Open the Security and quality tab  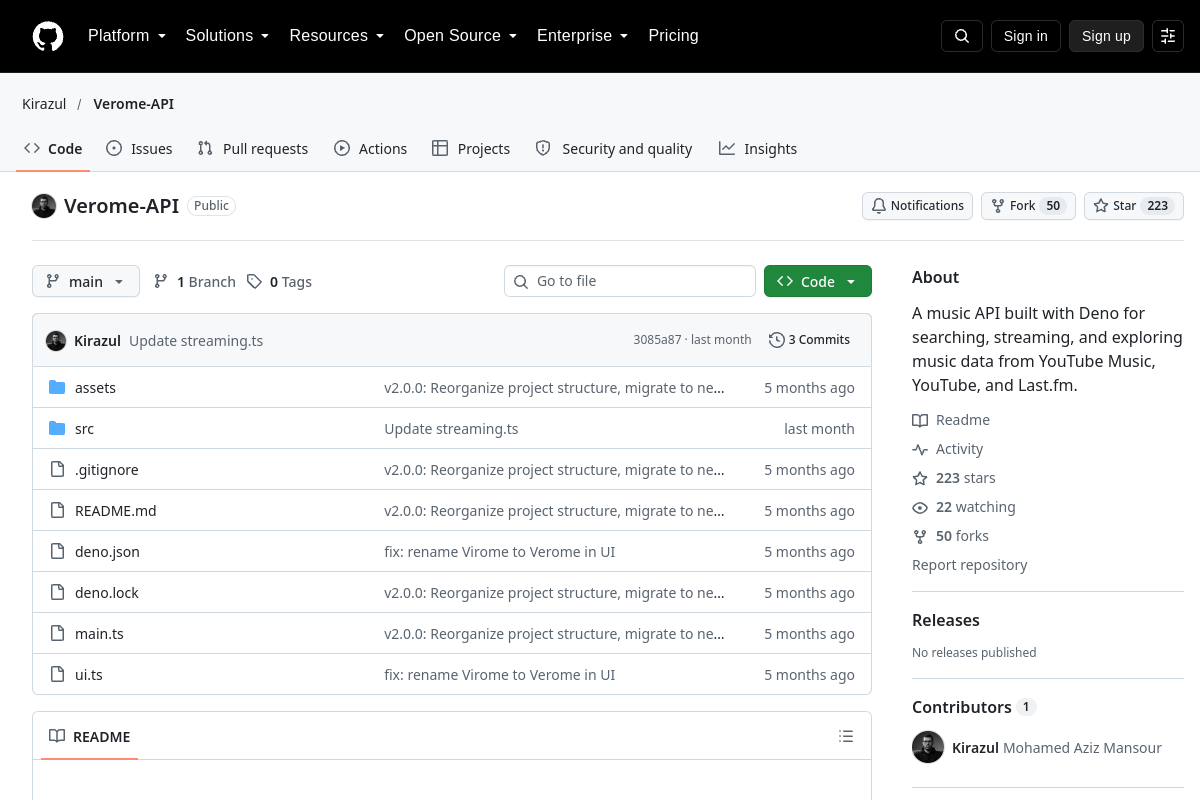(614, 149)
